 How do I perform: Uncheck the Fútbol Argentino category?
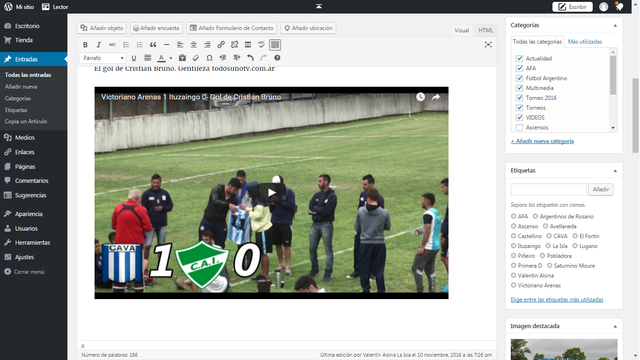tap(519, 78)
